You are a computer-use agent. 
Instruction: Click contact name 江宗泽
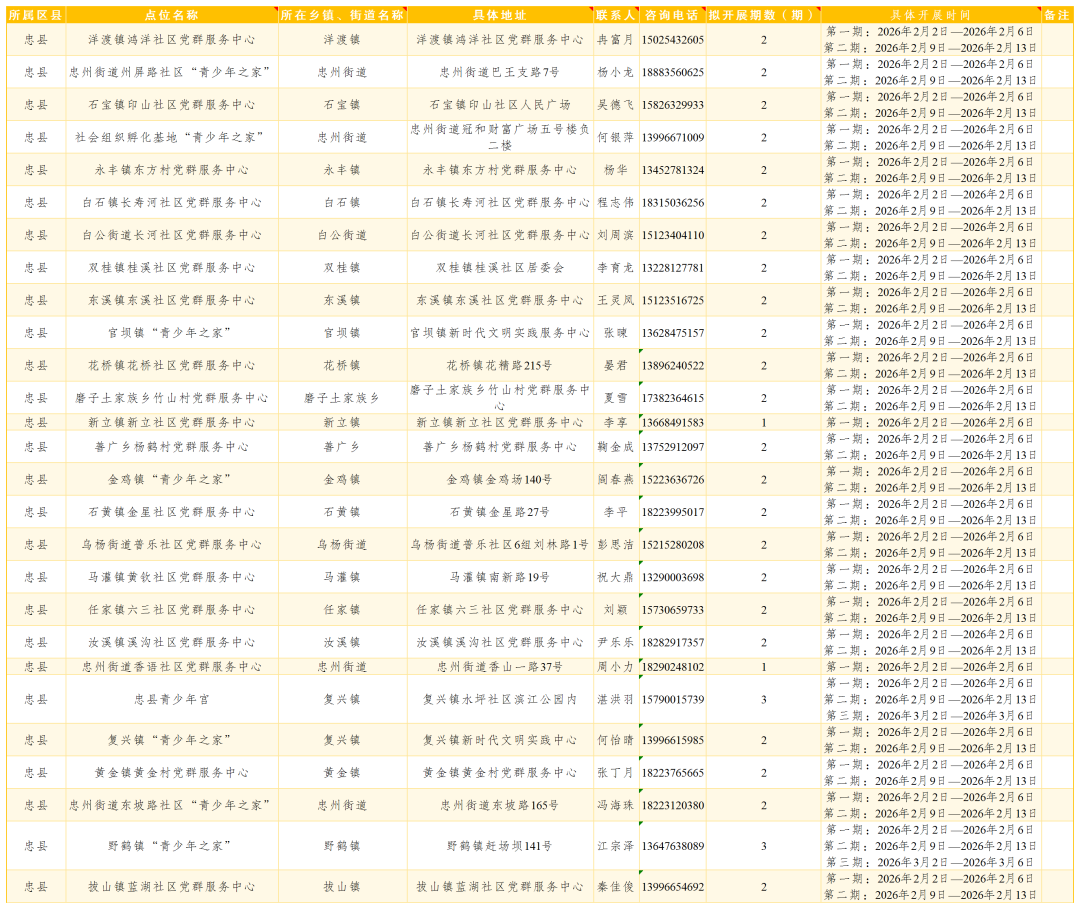coord(616,846)
